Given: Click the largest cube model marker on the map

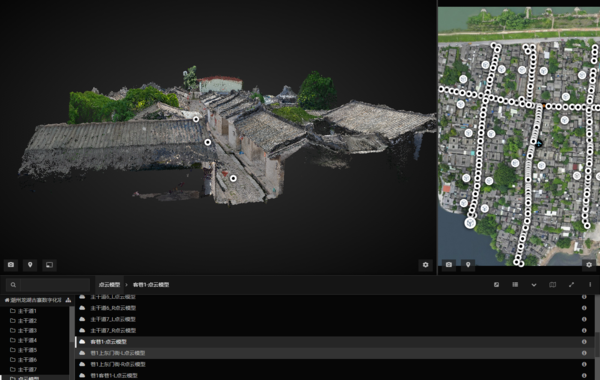Looking at the screenshot, I should tap(470, 223).
